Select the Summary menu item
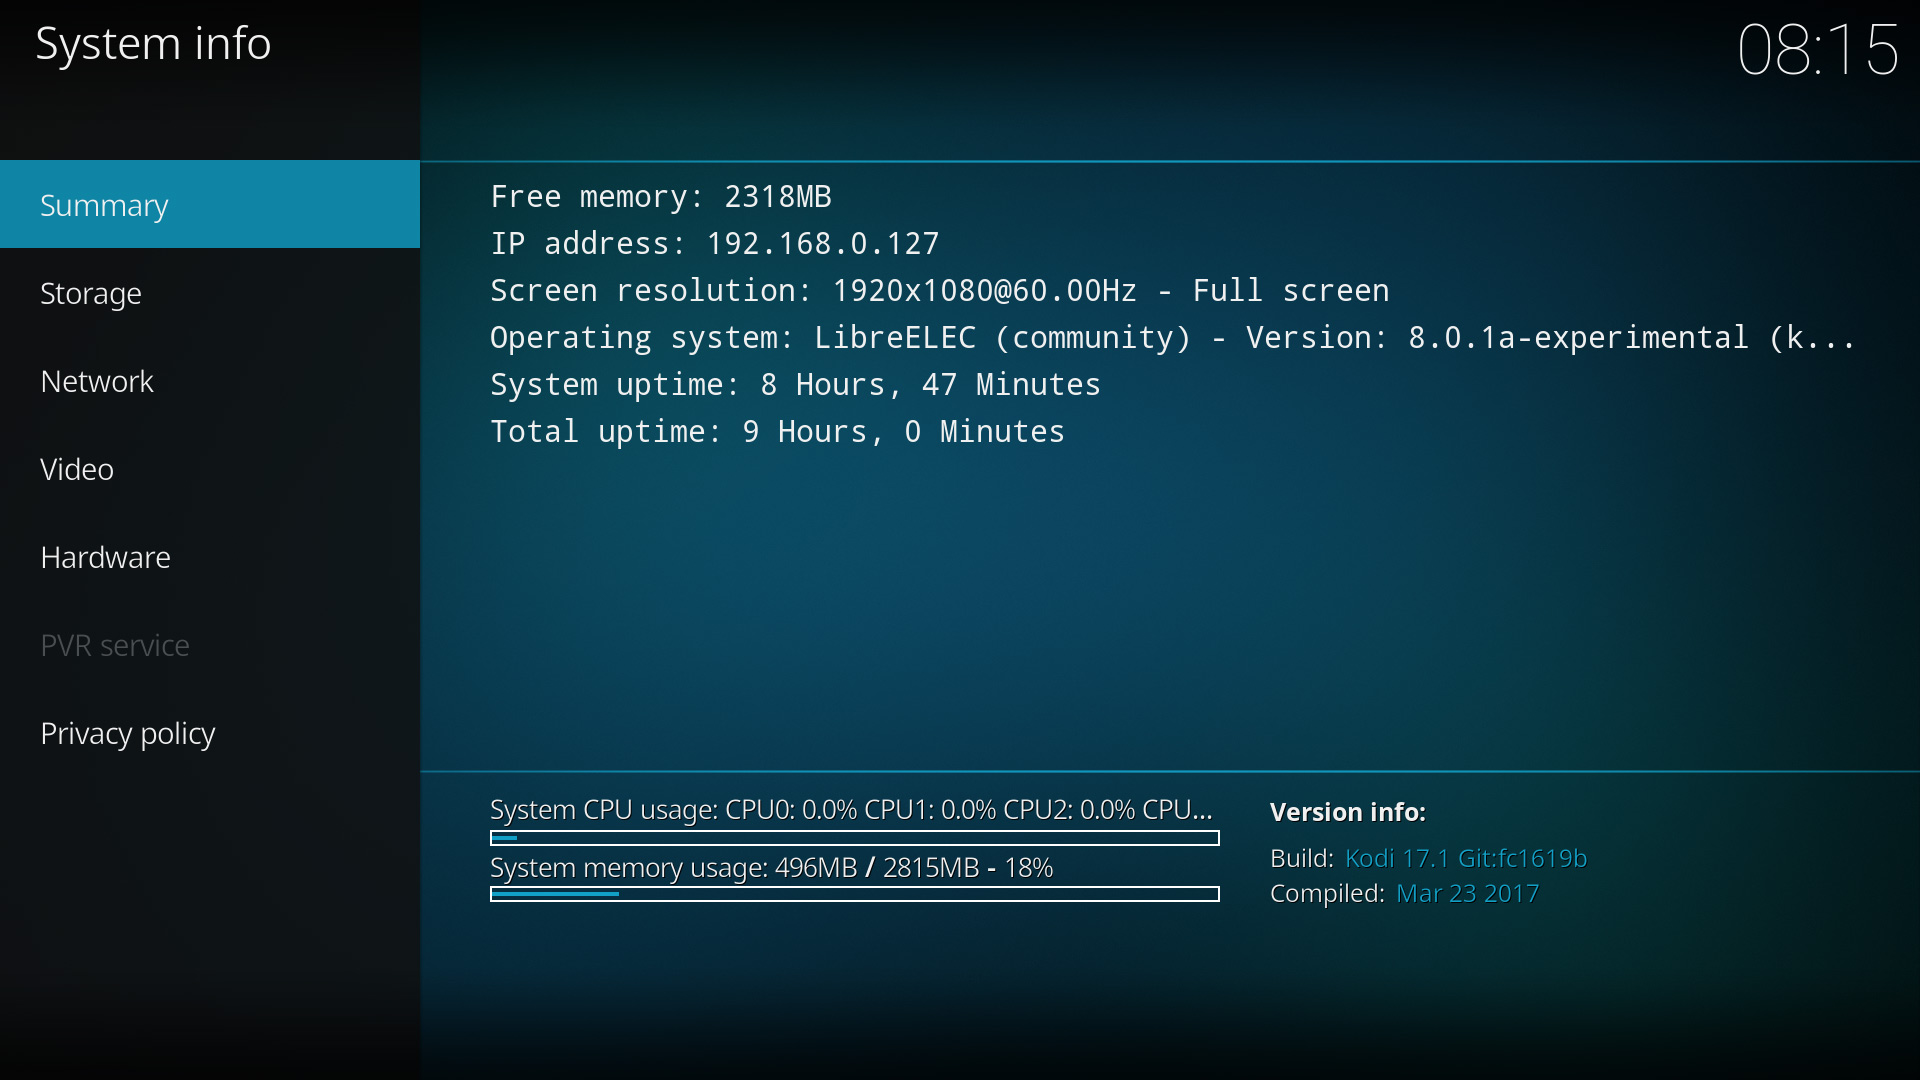This screenshot has height=1080, width=1920. (105, 205)
